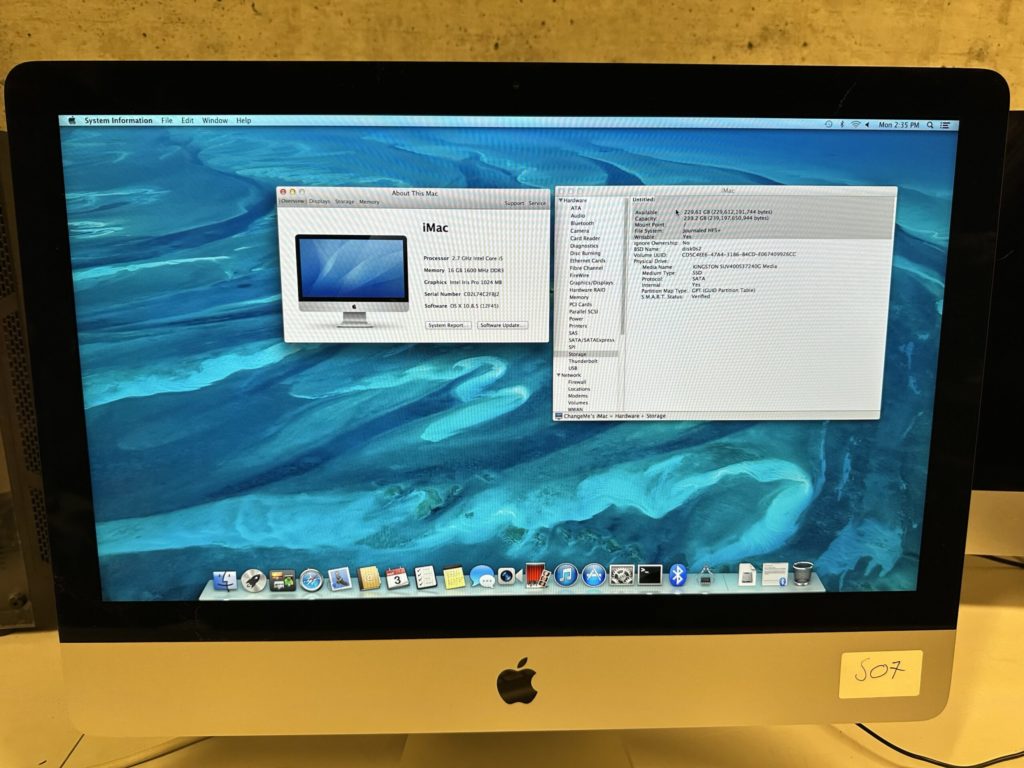Open Notification Center list icon

pyautogui.click(x=945, y=125)
